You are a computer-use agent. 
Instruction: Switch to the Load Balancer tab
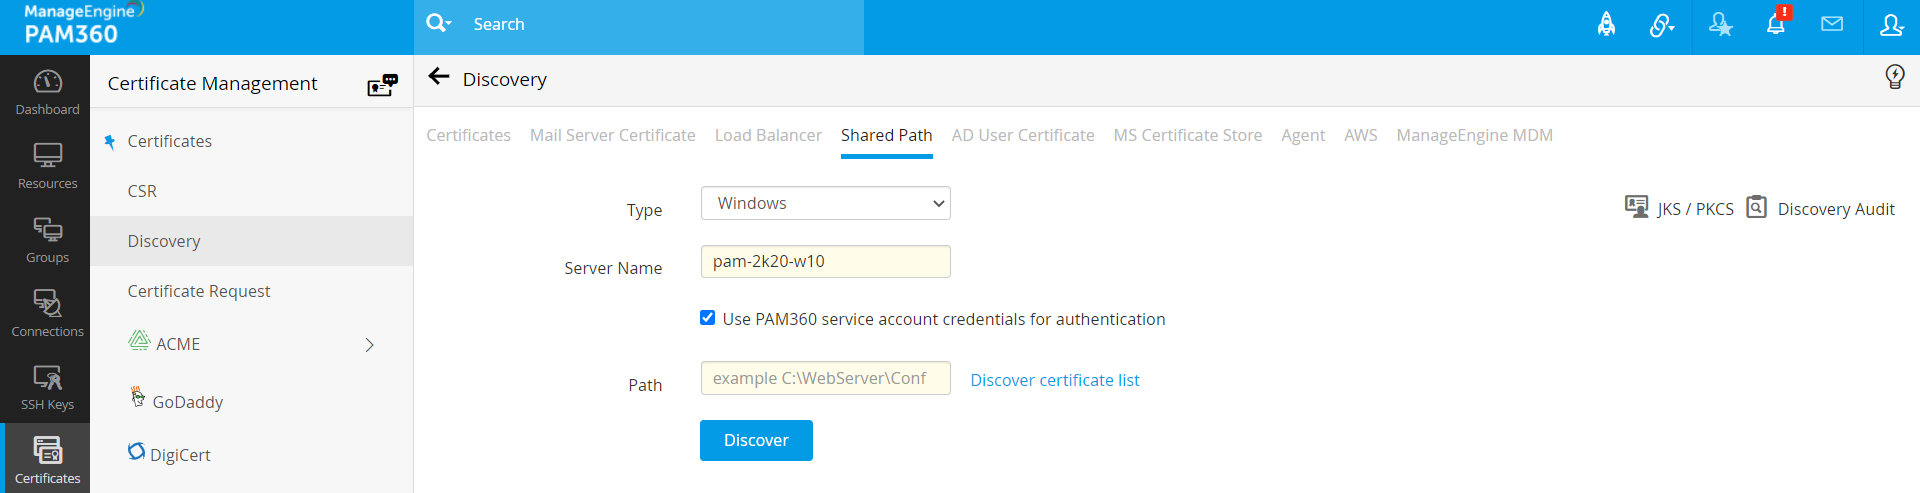(x=768, y=135)
